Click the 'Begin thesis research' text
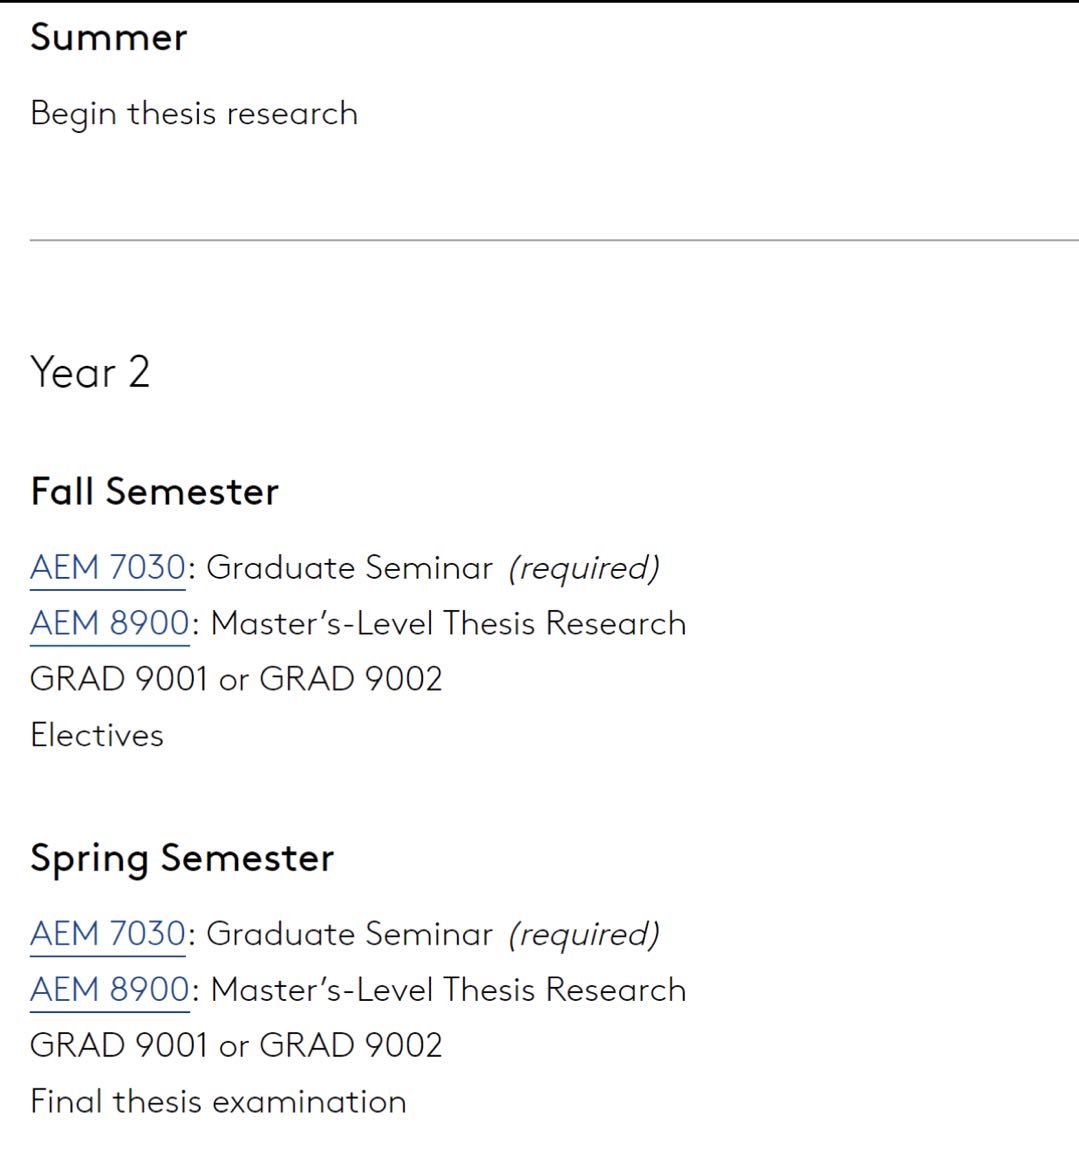This screenshot has height=1153, width=1079. (x=194, y=114)
